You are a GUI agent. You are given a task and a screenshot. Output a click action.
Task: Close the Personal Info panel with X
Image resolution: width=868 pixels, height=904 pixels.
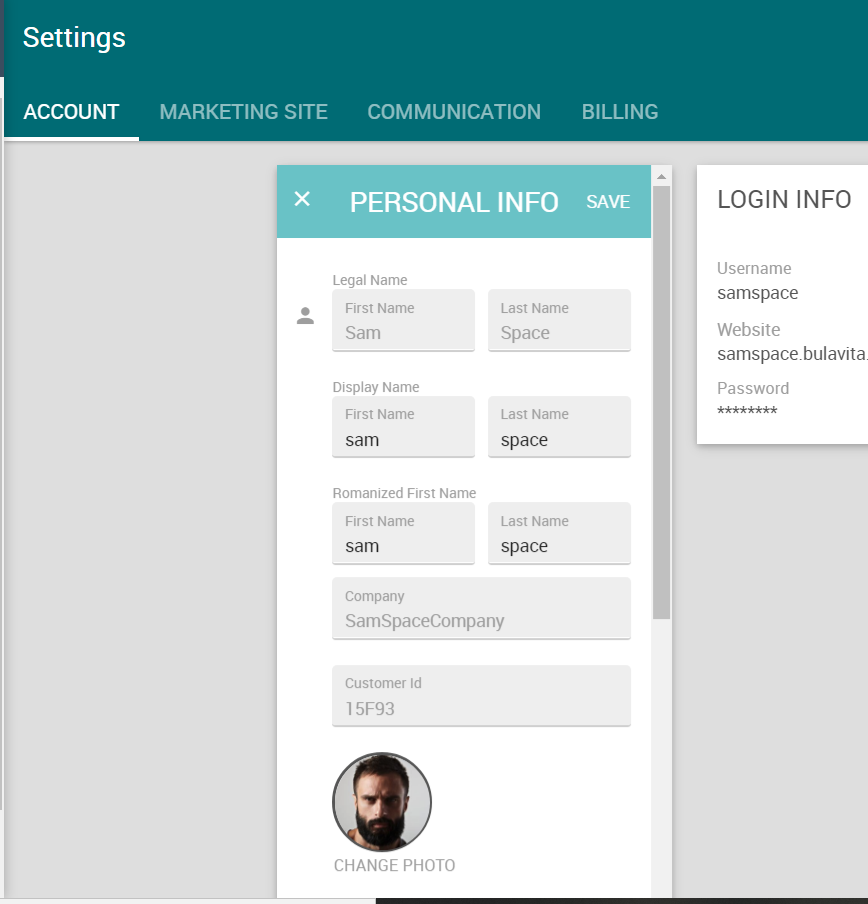point(302,200)
